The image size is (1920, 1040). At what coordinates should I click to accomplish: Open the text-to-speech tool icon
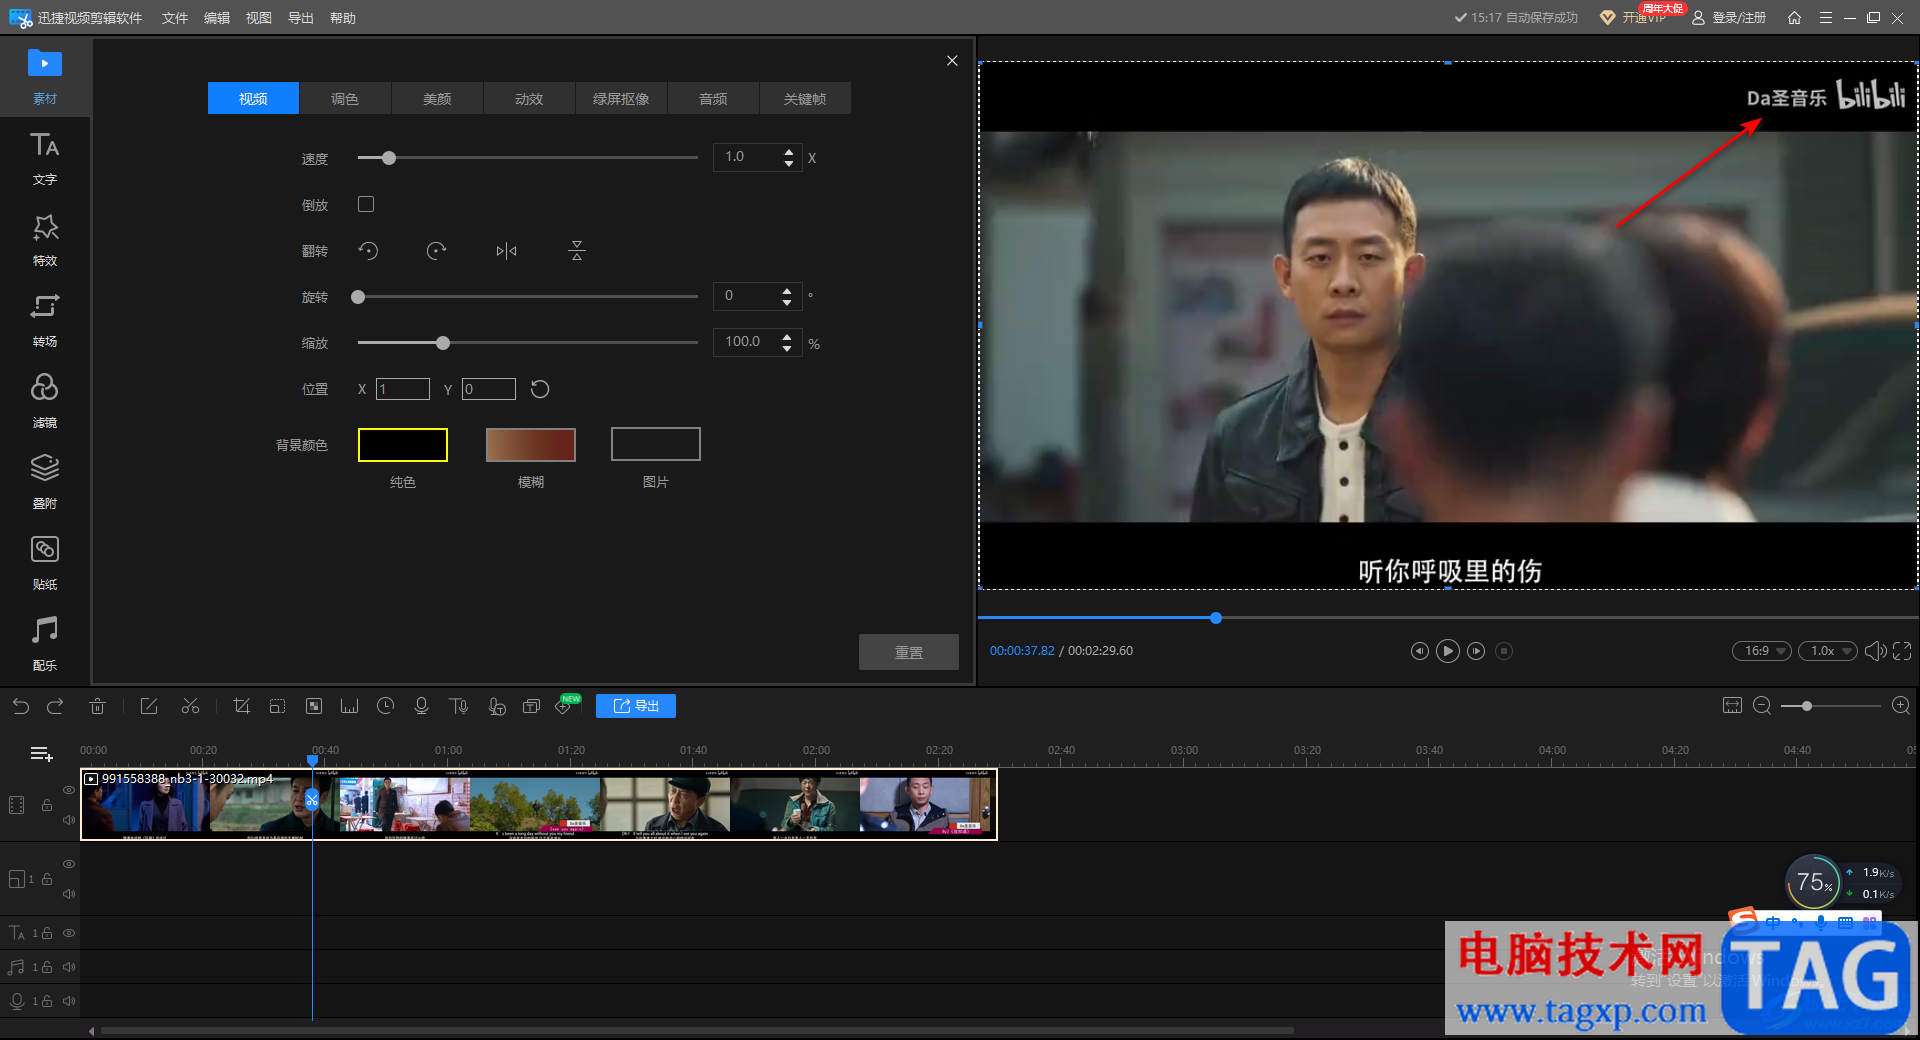point(459,706)
